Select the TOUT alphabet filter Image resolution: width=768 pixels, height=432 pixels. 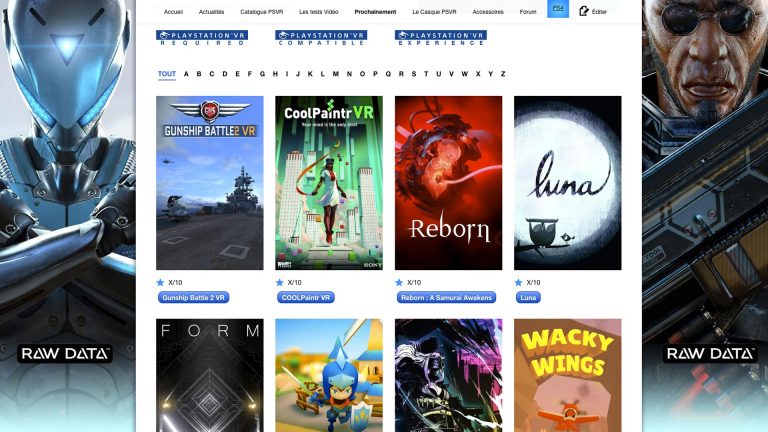click(167, 74)
